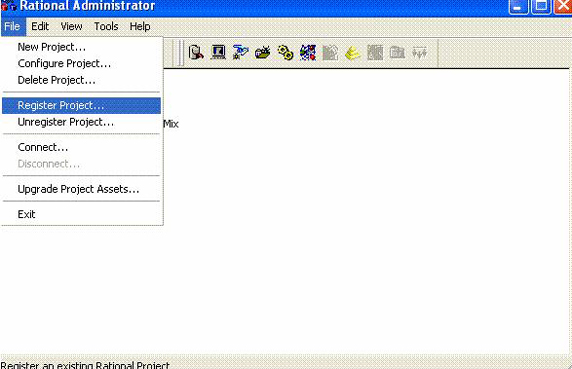
Task: Click the yellow pyramid toolbar icon
Action: [352, 53]
